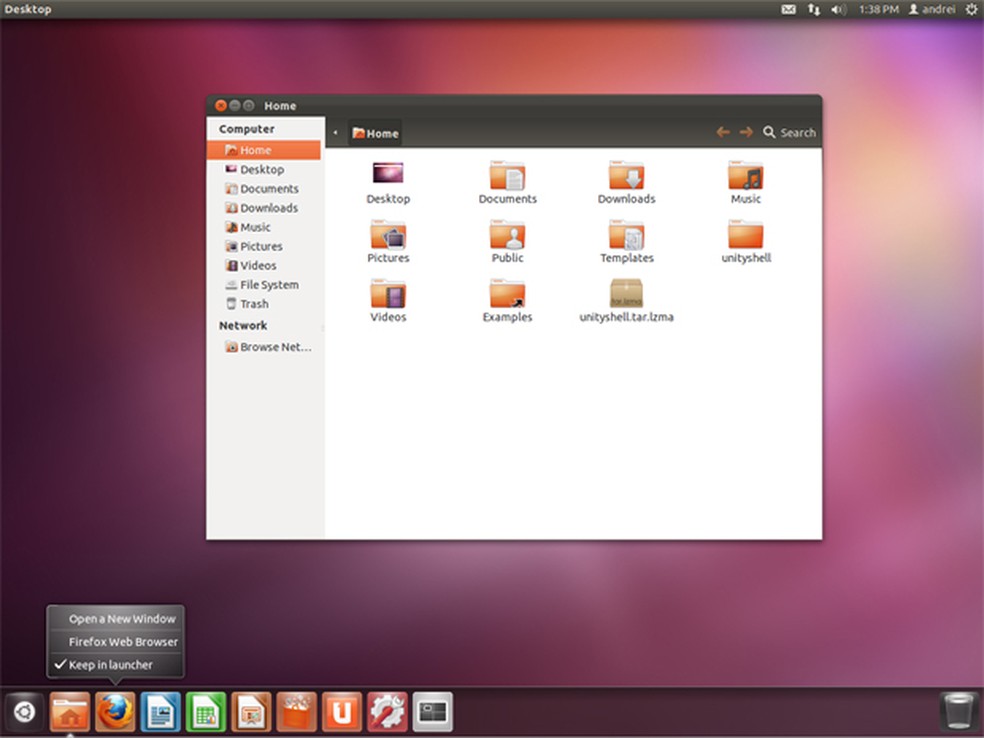Select File System in the sidebar
Screen dimensions: 984x738
[268, 285]
